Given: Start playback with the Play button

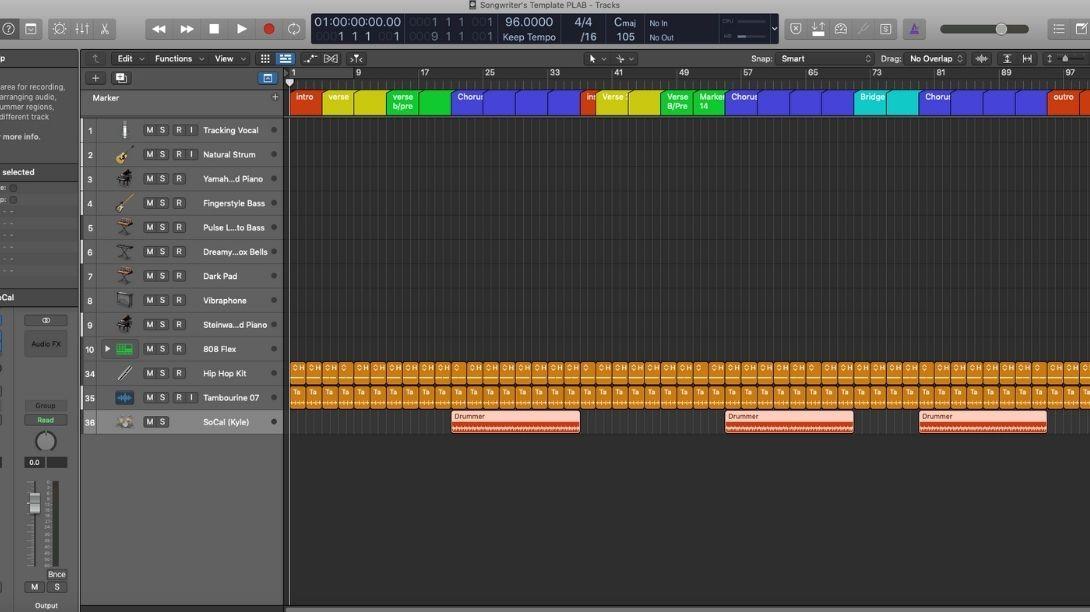Looking at the screenshot, I should 241,29.
